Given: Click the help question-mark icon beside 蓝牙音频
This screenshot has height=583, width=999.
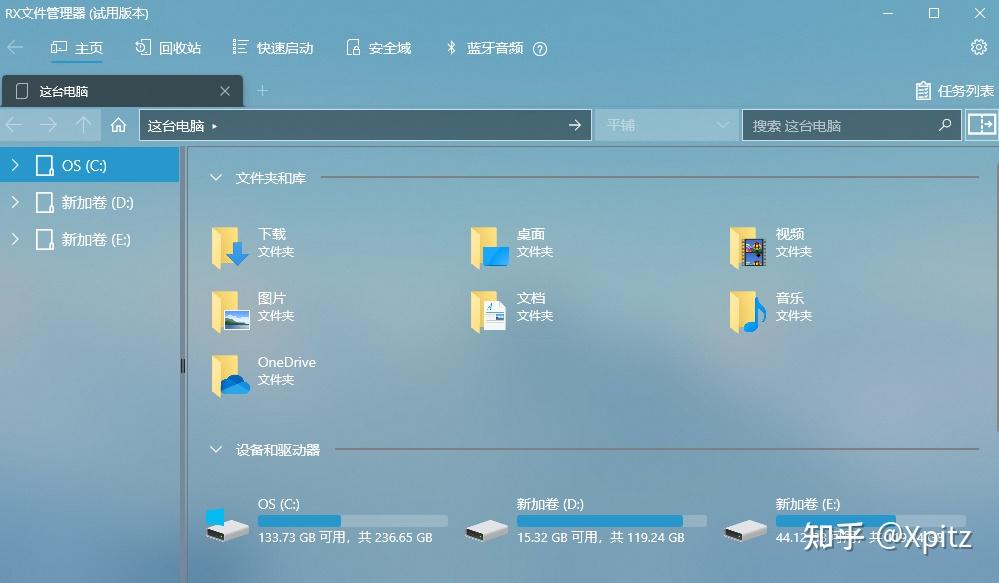Looking at the screenshot, I should [x=538, y=47].
